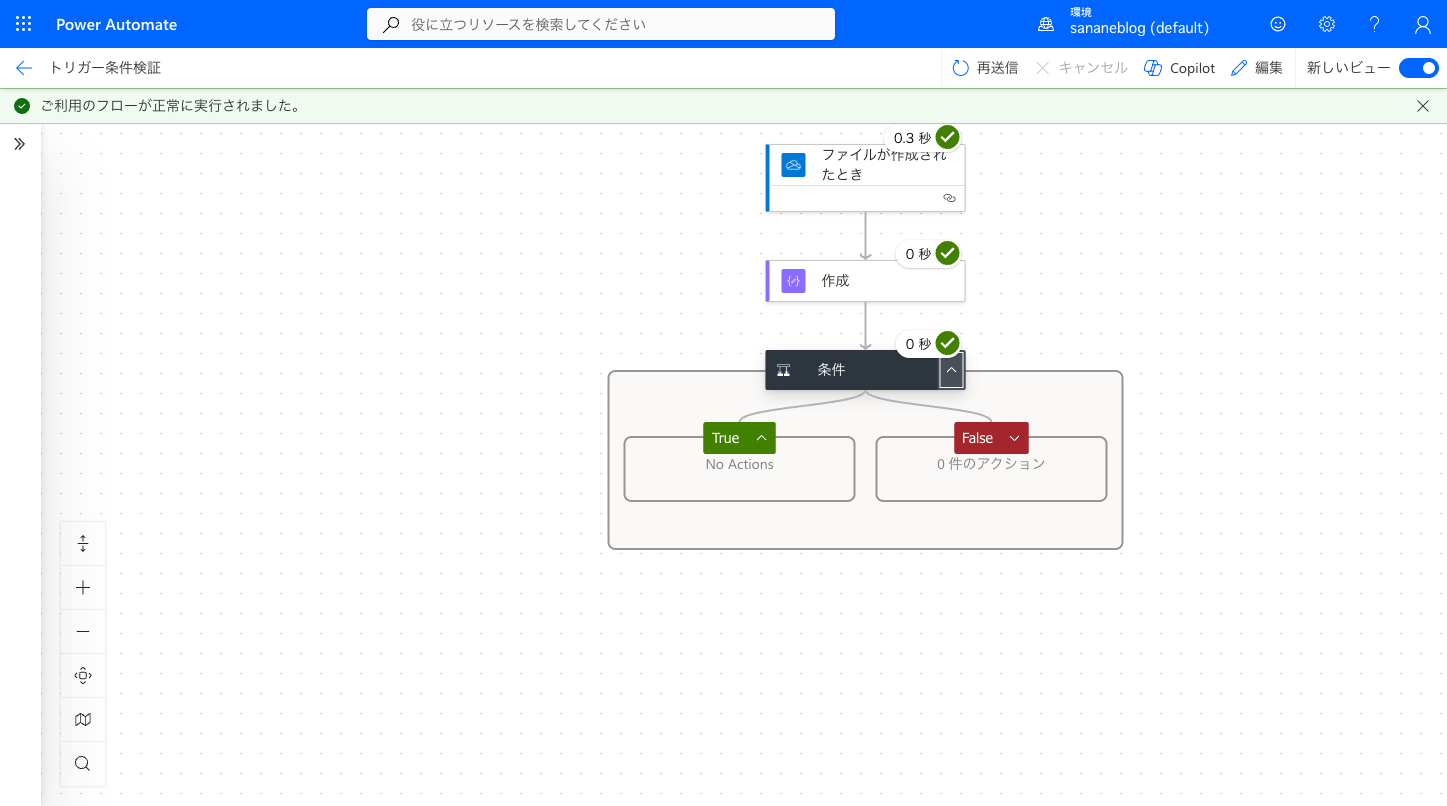Screen dimensions: 1447x806
Task: Click 0 件のアクション in False branch
Action: click(x=991, y=464)
